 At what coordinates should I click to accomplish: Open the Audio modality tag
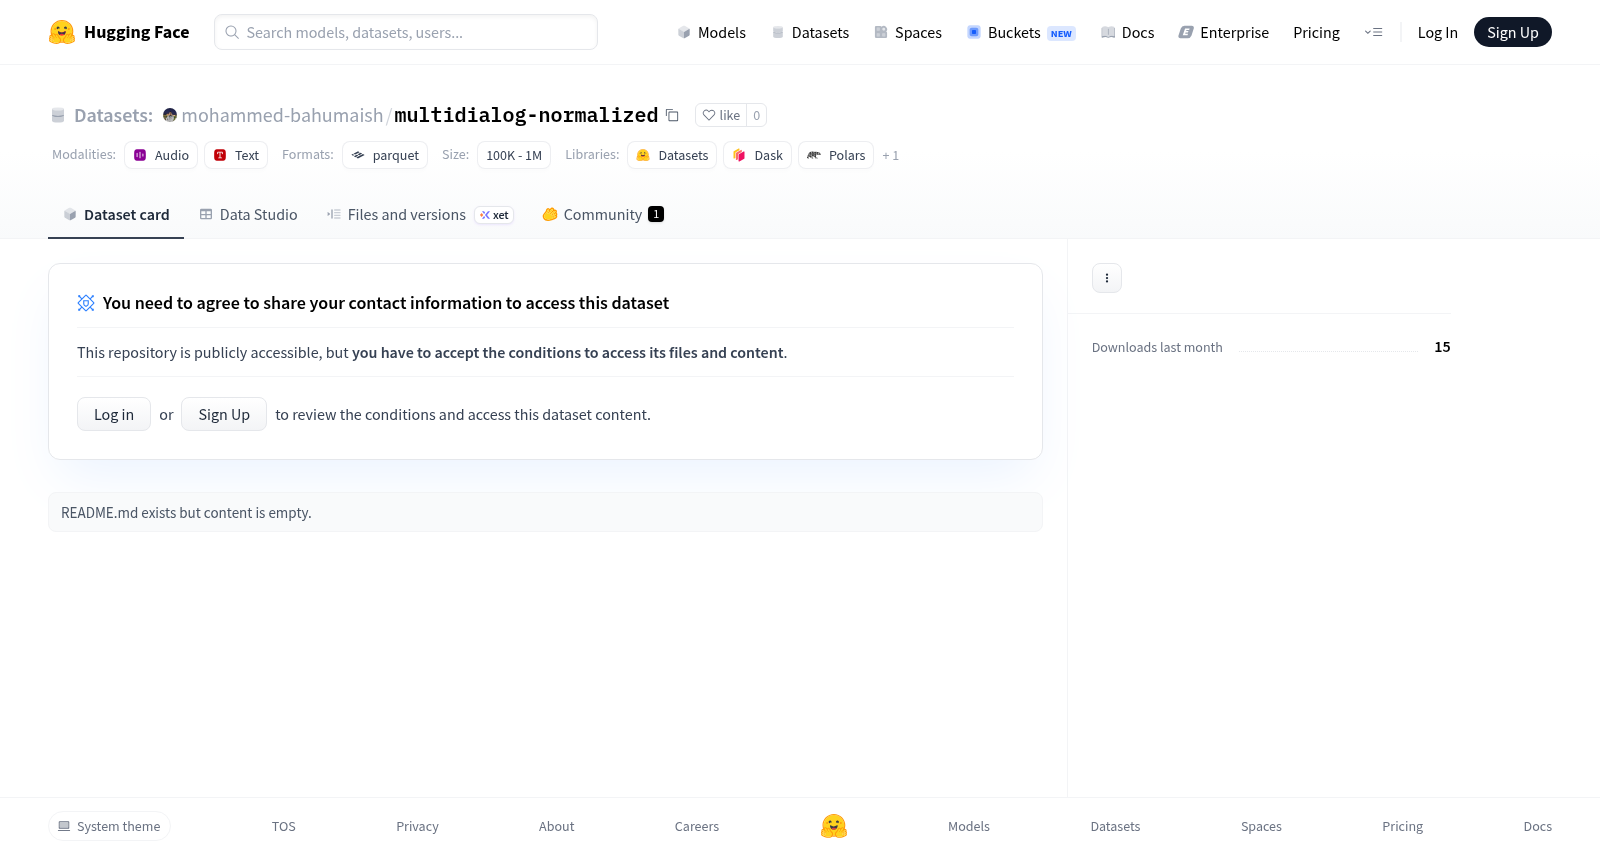coord(161,155)
